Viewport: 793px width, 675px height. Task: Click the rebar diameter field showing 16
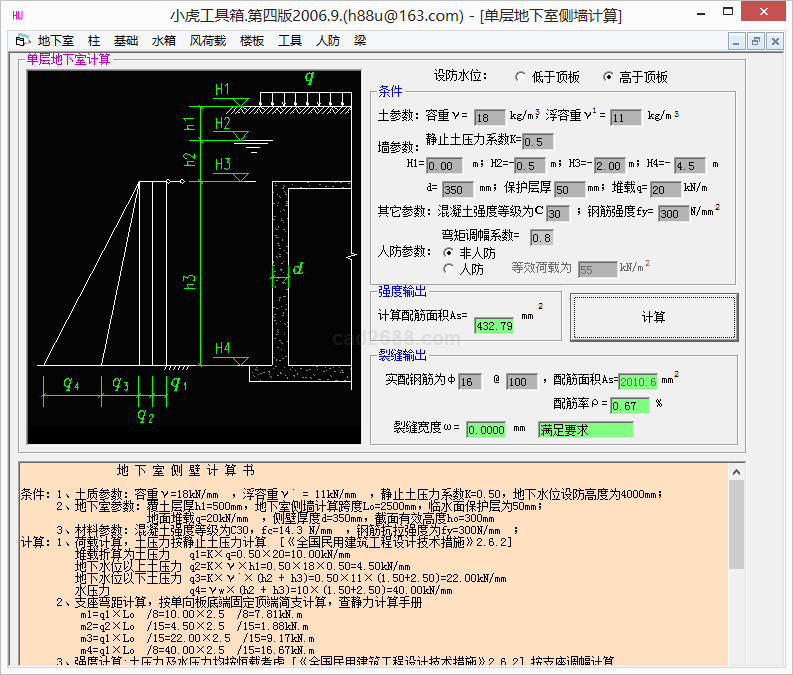pos(469,381)
